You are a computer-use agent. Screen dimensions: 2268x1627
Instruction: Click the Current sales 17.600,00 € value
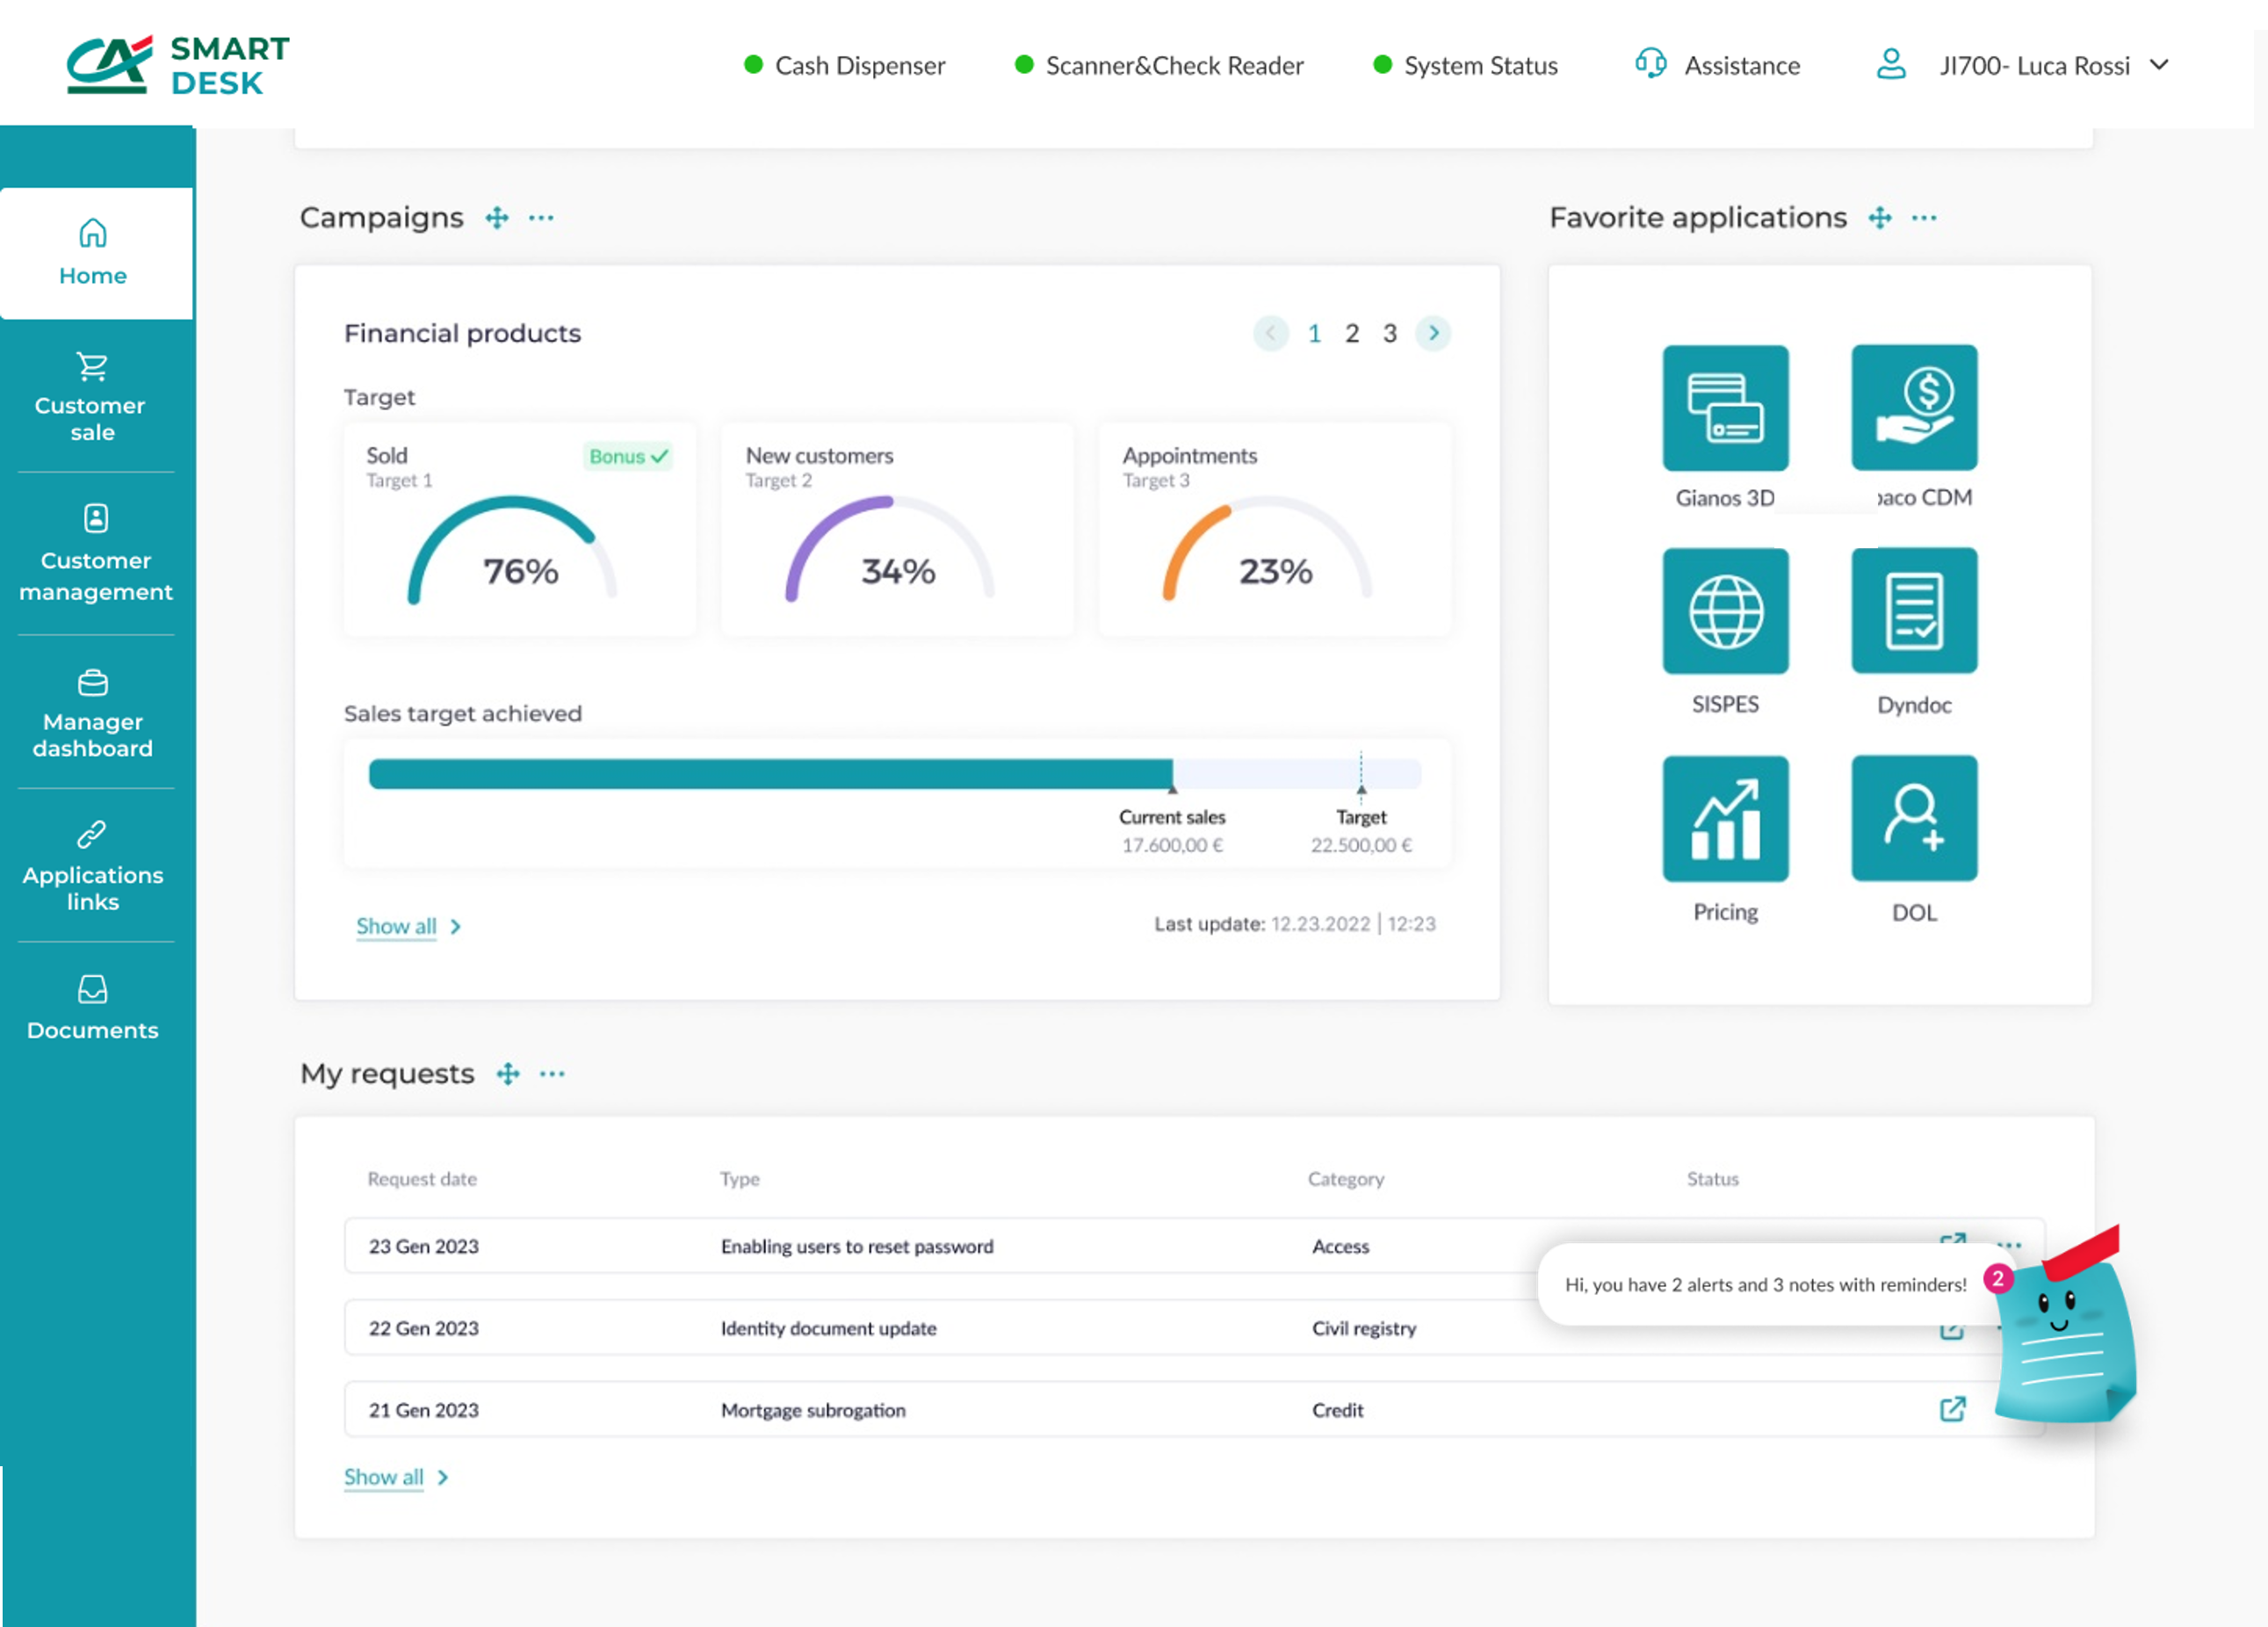[1172, 846]
